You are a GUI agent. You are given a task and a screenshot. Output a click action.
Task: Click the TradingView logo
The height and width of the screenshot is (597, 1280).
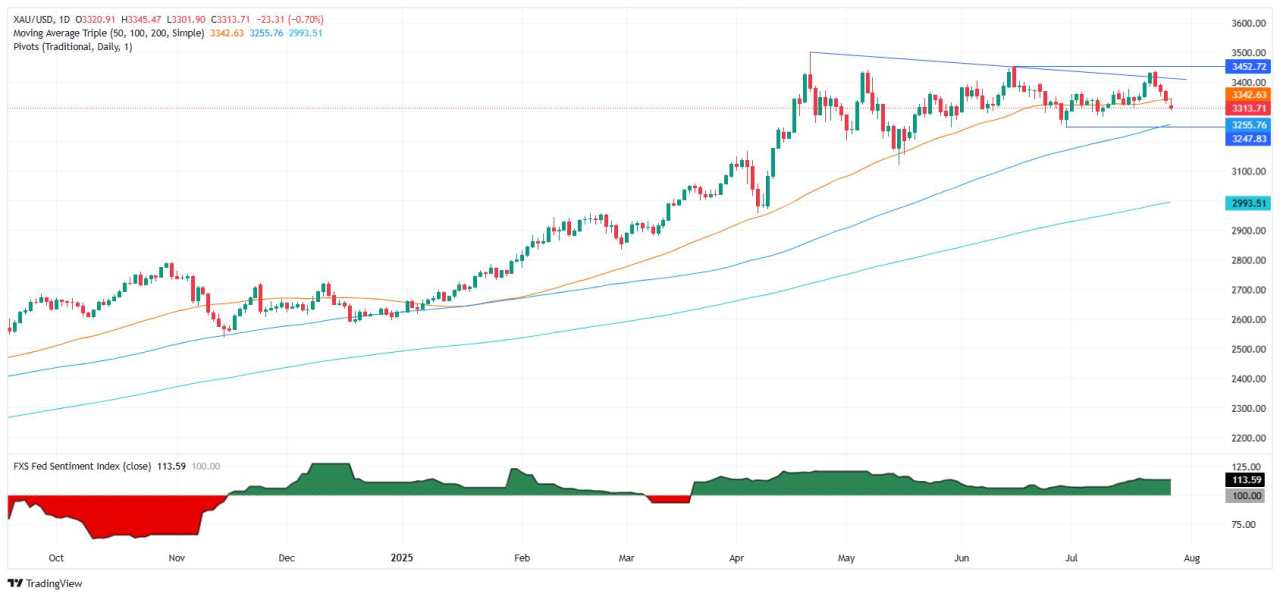(46, 583)
